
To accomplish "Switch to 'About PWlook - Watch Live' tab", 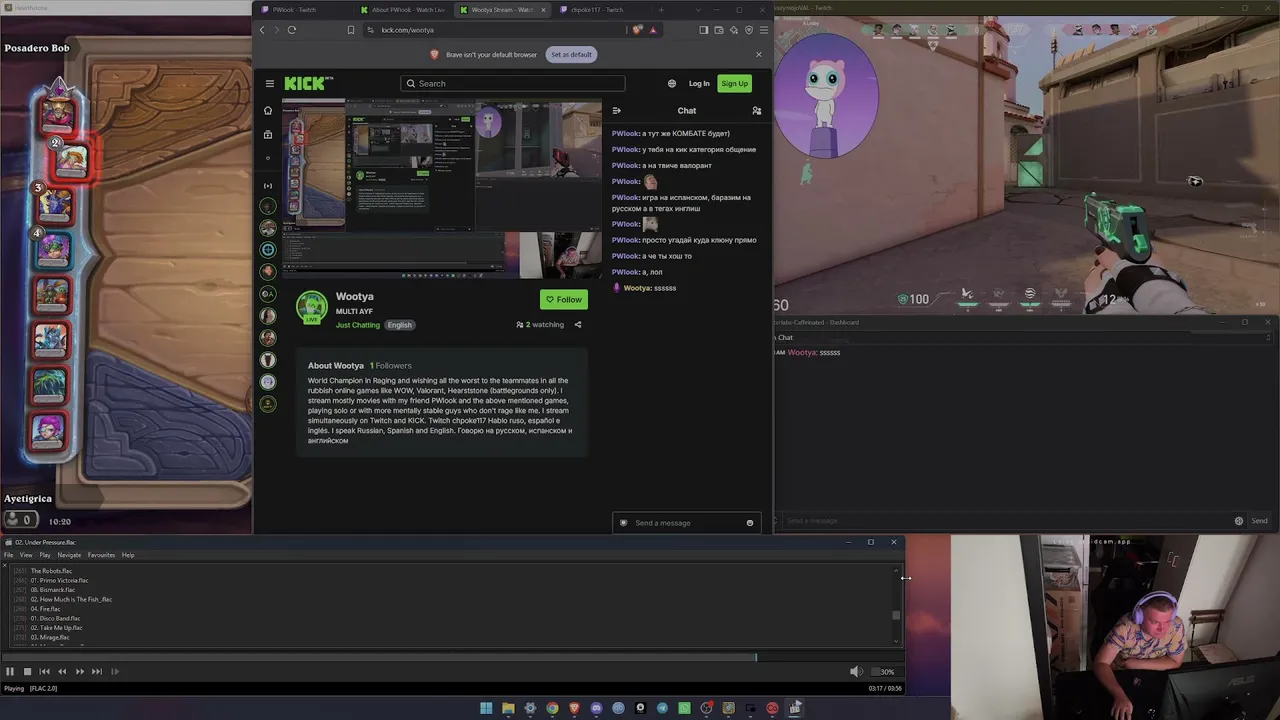I will (403, 10).
